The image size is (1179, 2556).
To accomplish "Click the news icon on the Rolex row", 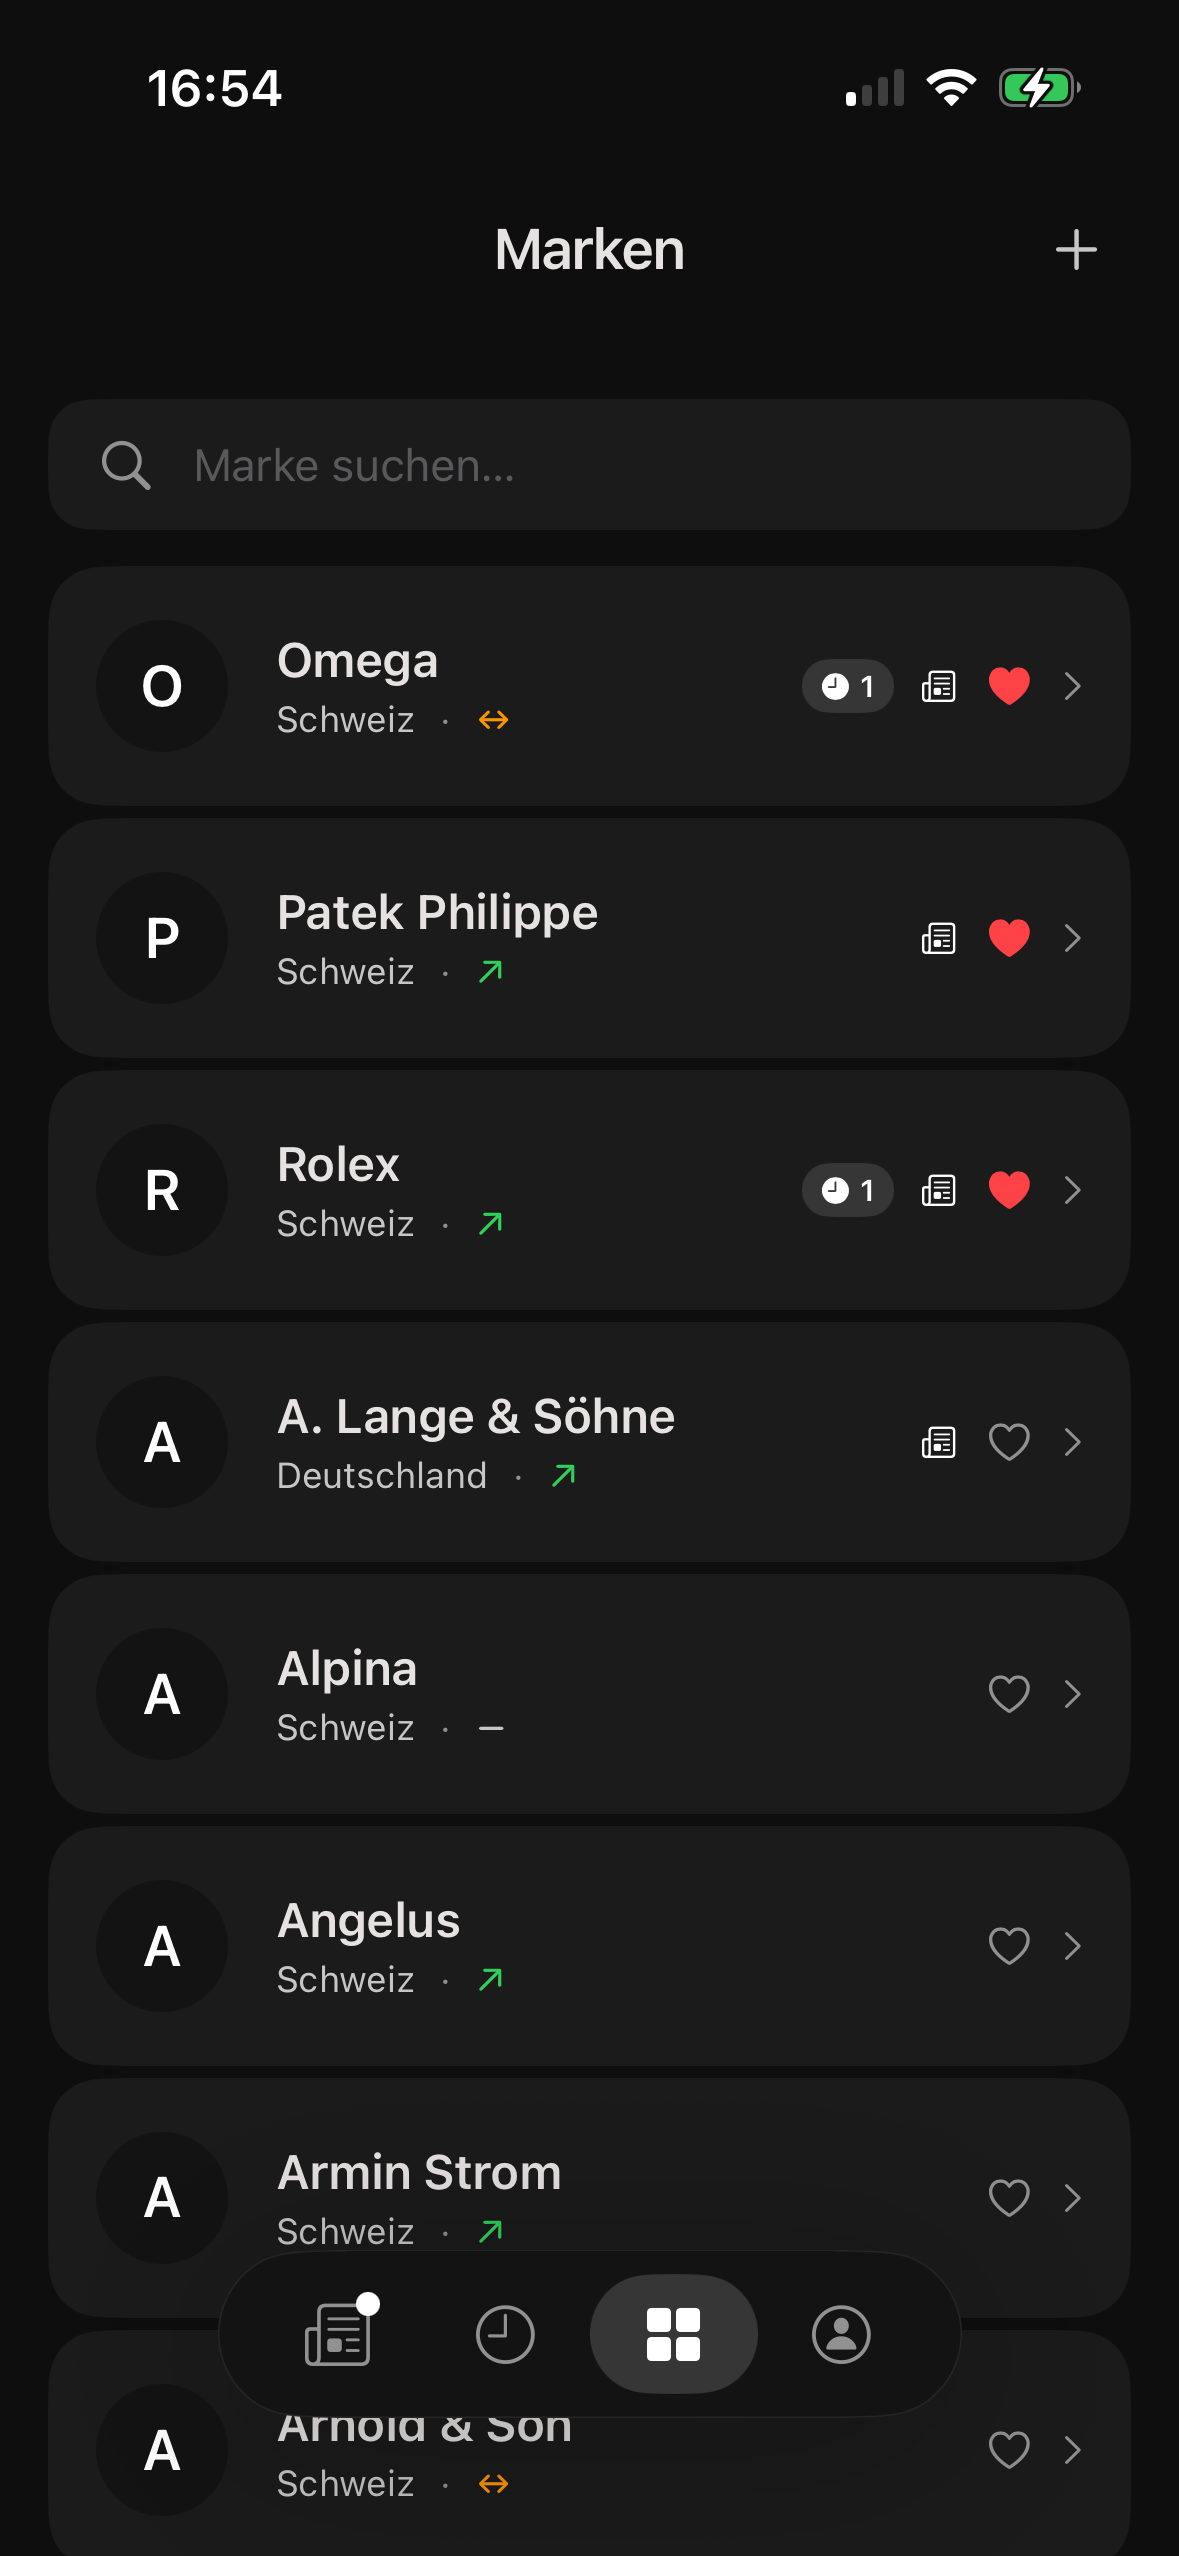I will [938, 1190].
